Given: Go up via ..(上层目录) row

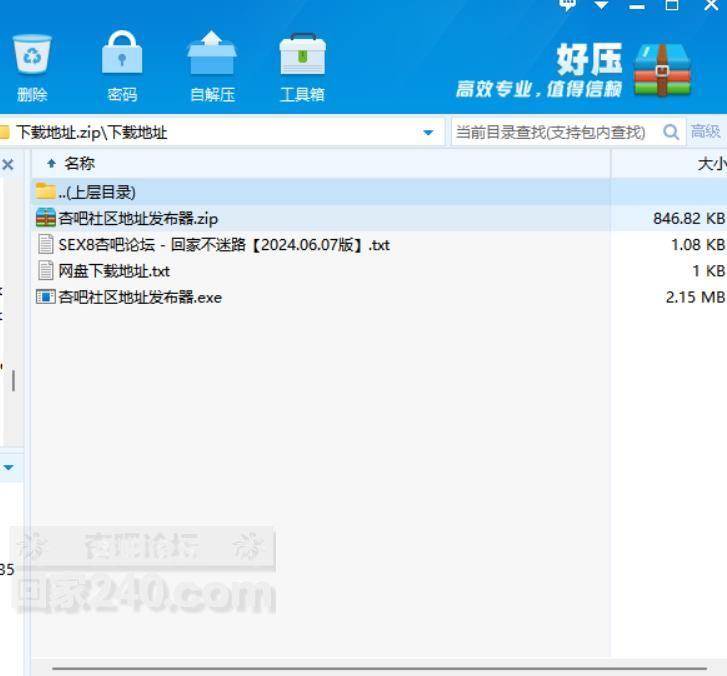Looking at the screenshot, I should tap(321, 192).
